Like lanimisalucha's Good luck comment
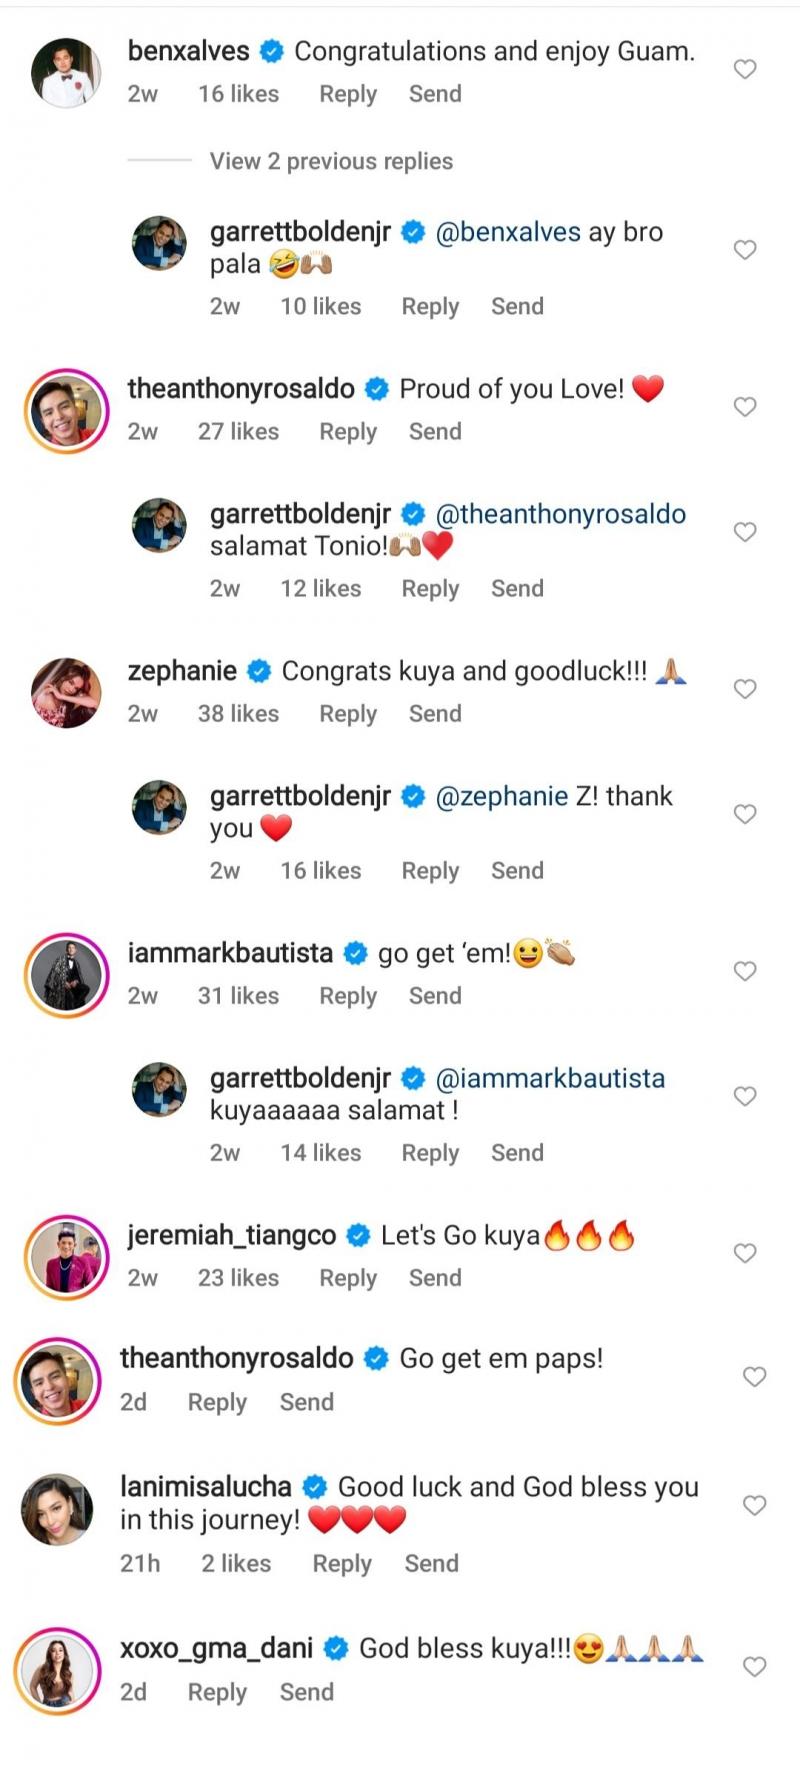Image resolution: width=800 pixels, height=1767 pixels. [755, 1505]
